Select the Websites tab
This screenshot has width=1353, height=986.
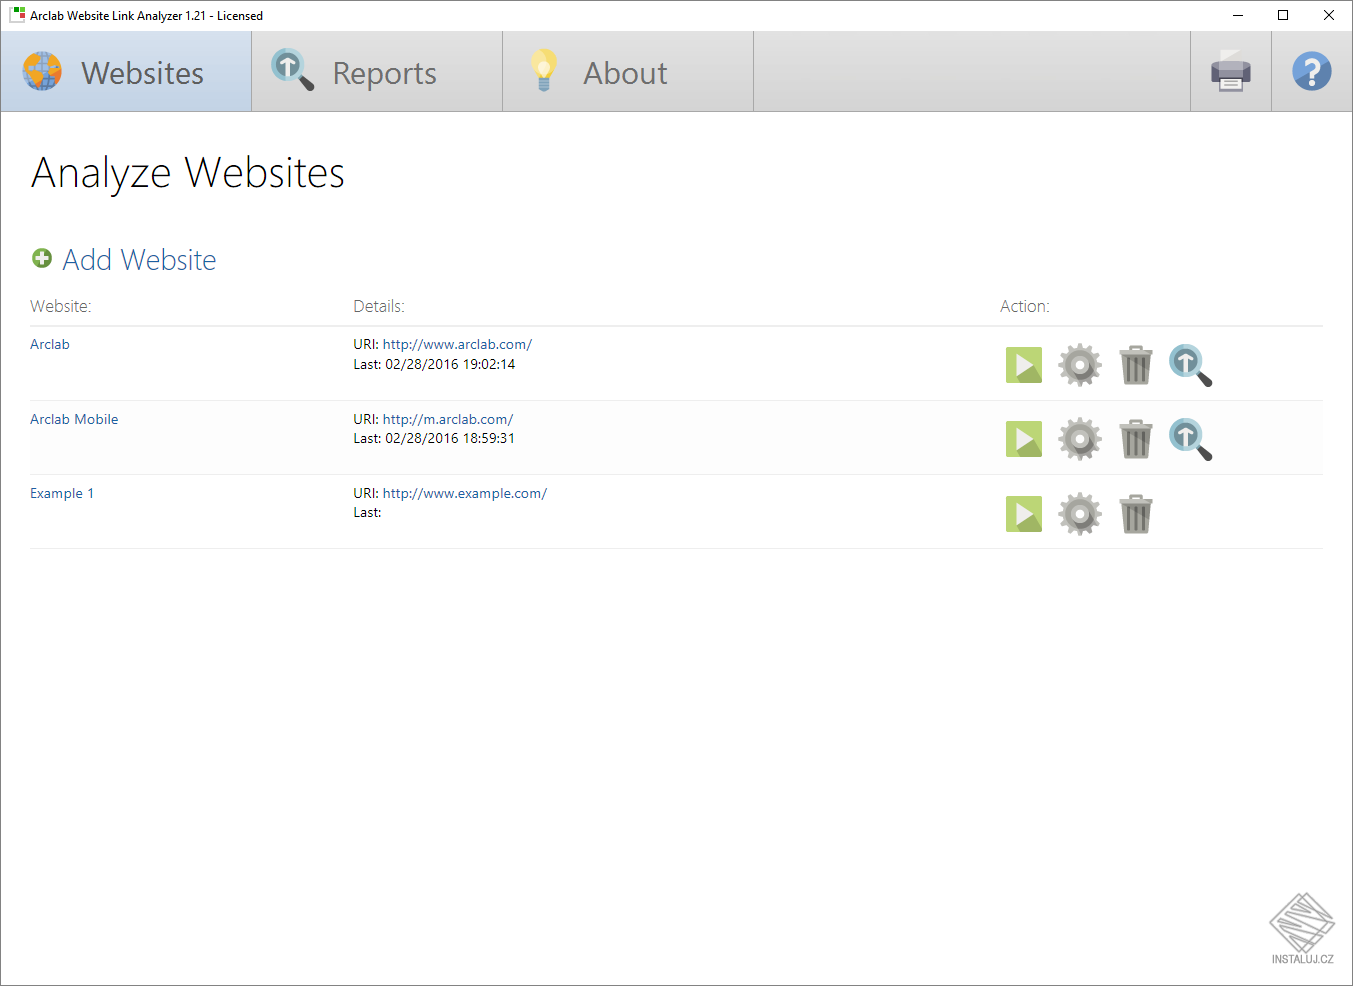[x=126, y=71]
